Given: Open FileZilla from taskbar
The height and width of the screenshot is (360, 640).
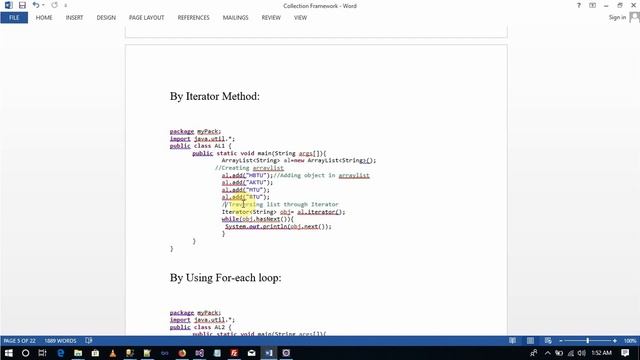Looking at the screenshot, I should click(234, 353).
